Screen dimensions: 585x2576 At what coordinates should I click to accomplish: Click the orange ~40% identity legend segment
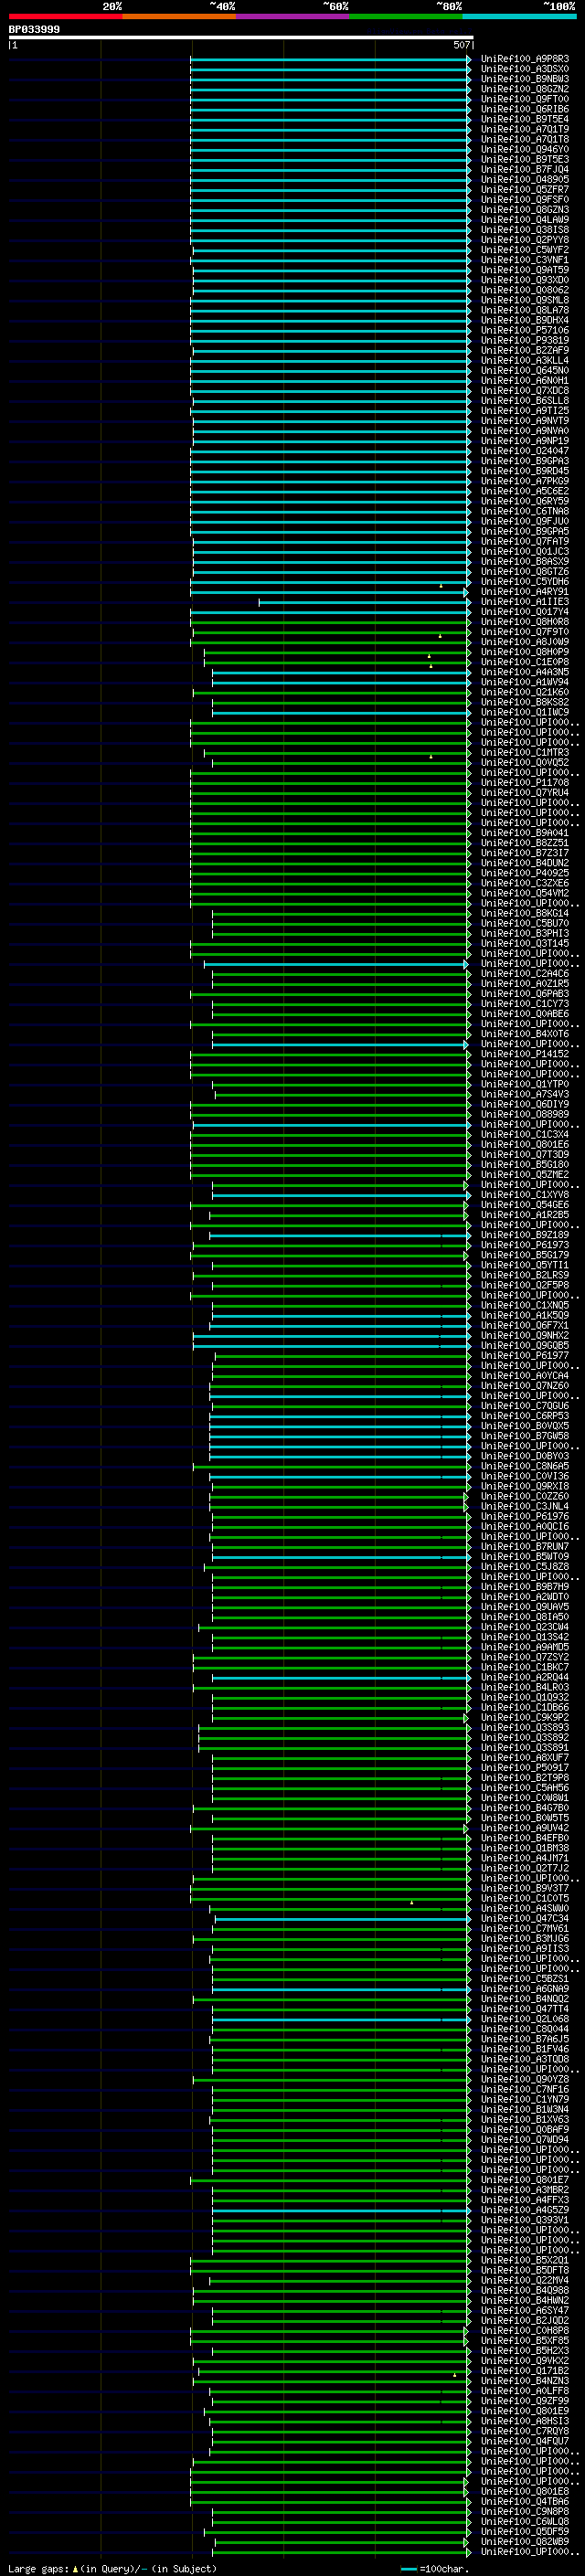click(179, 16)
